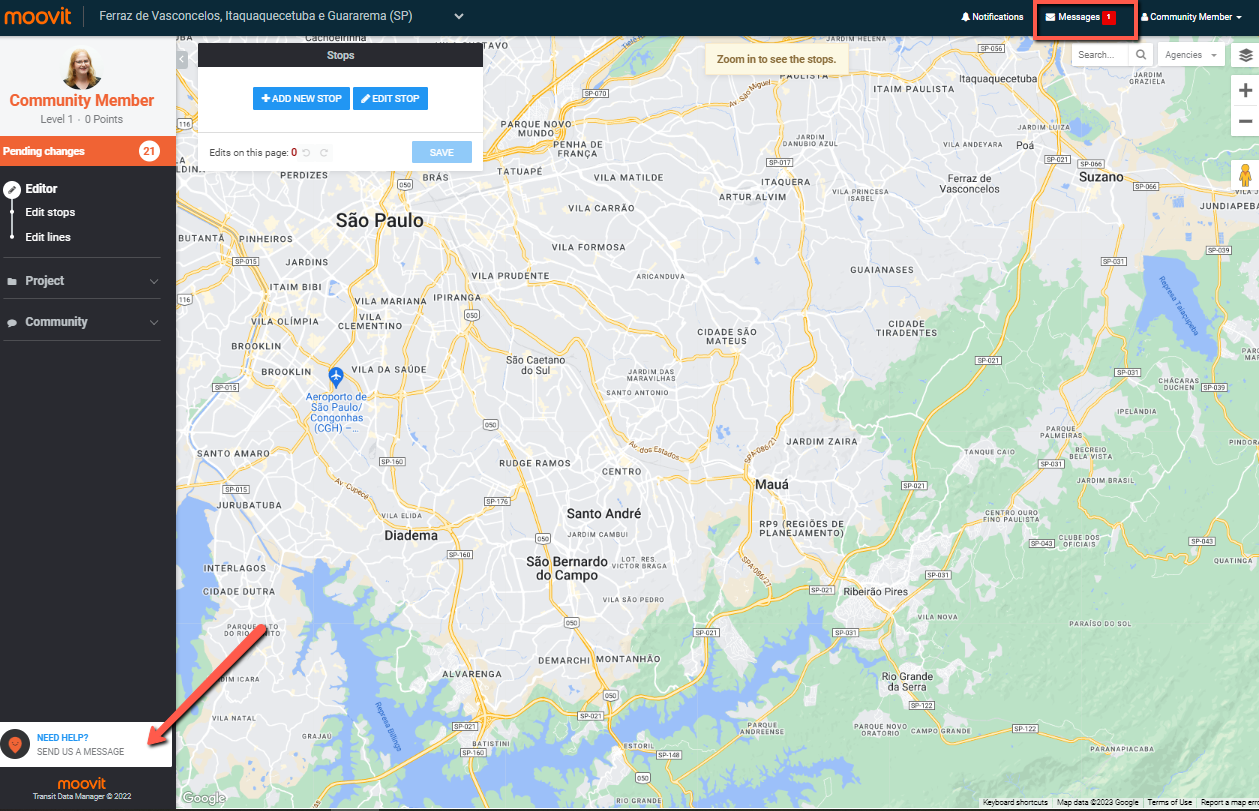
Task: Click Edit Stop button
Action: (x=390, y=98)
